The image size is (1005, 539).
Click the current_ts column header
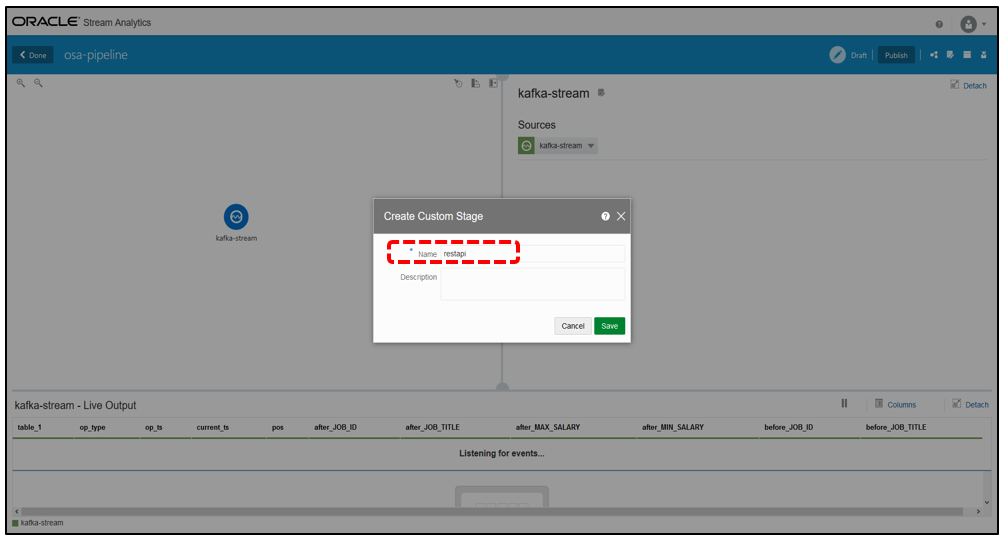(213, 427)
